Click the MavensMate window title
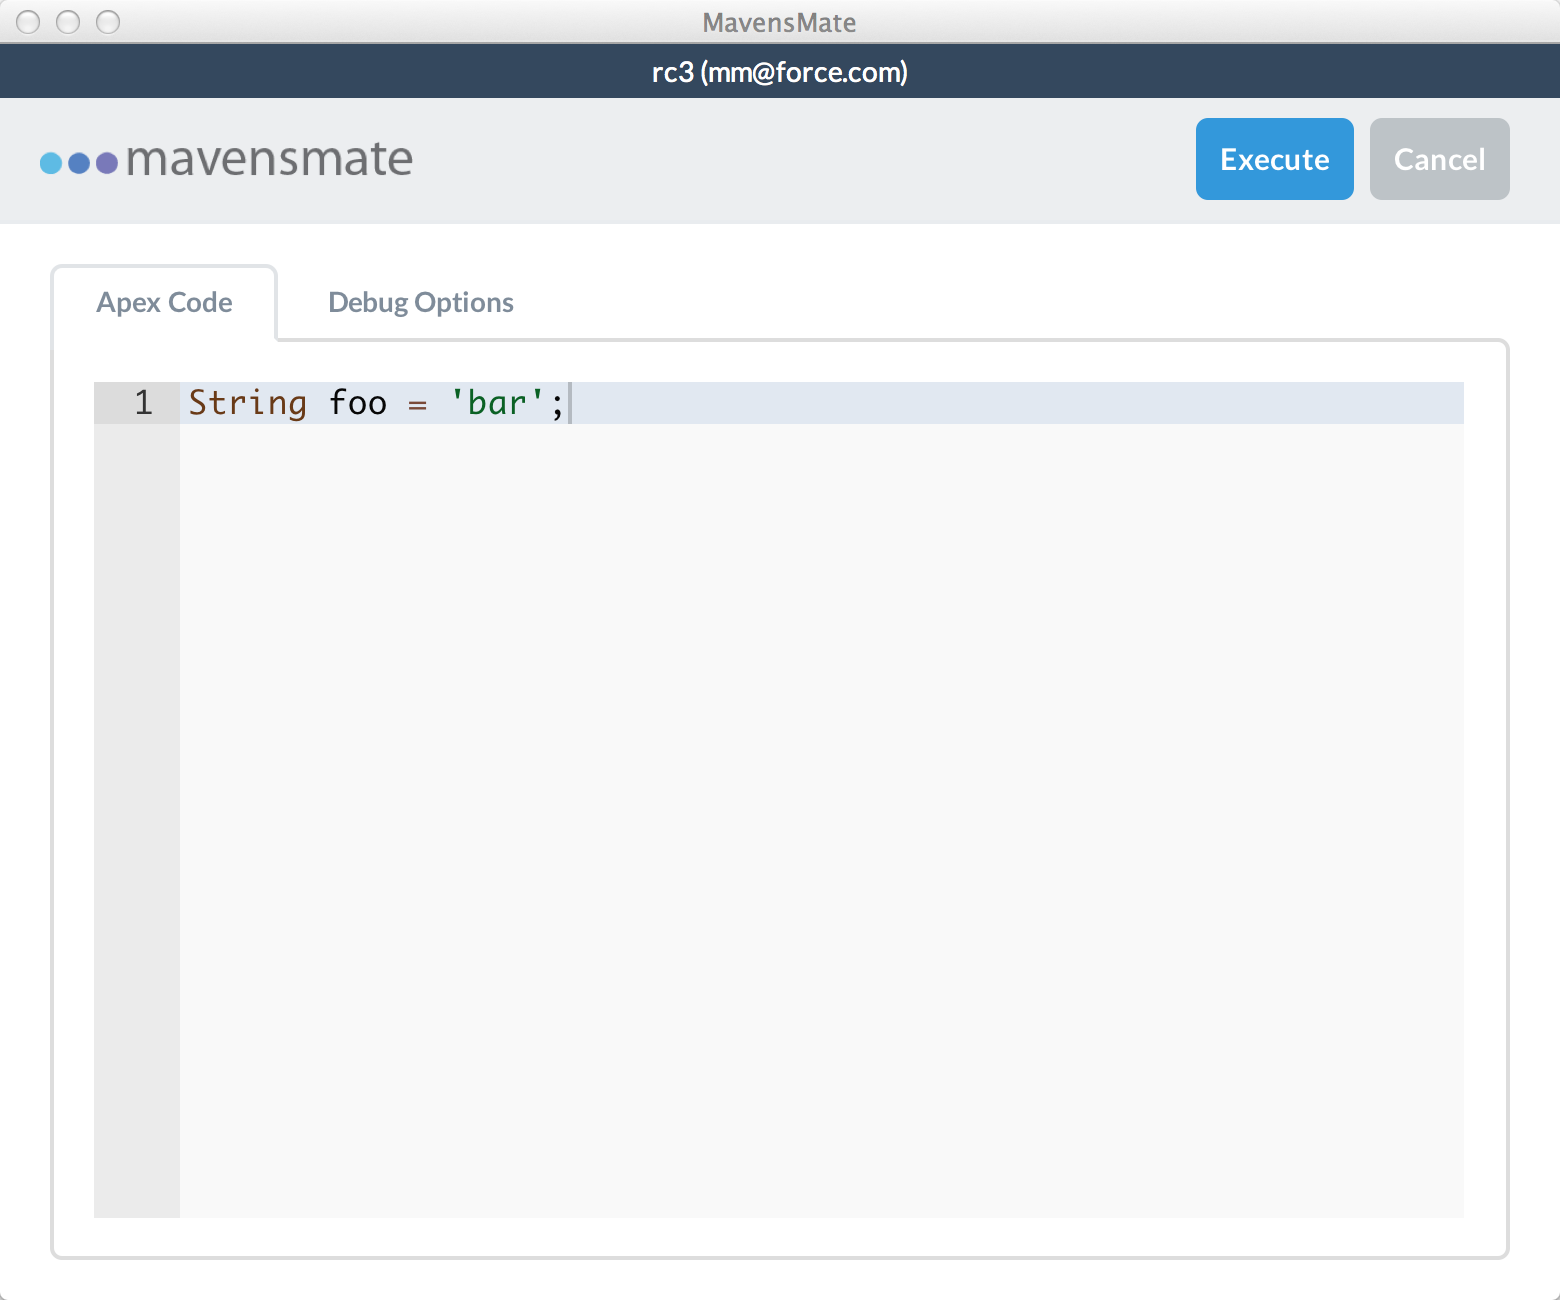 (779, 22)
